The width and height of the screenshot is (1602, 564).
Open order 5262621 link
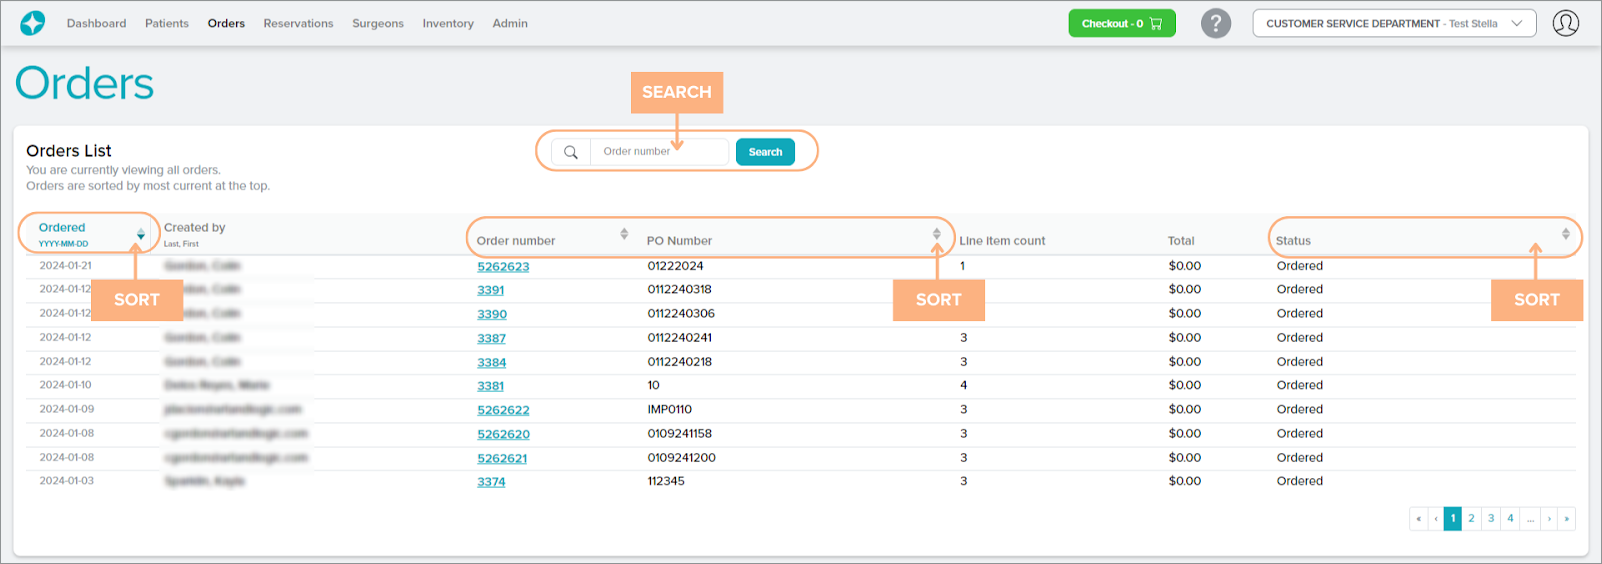pos(502,458)
